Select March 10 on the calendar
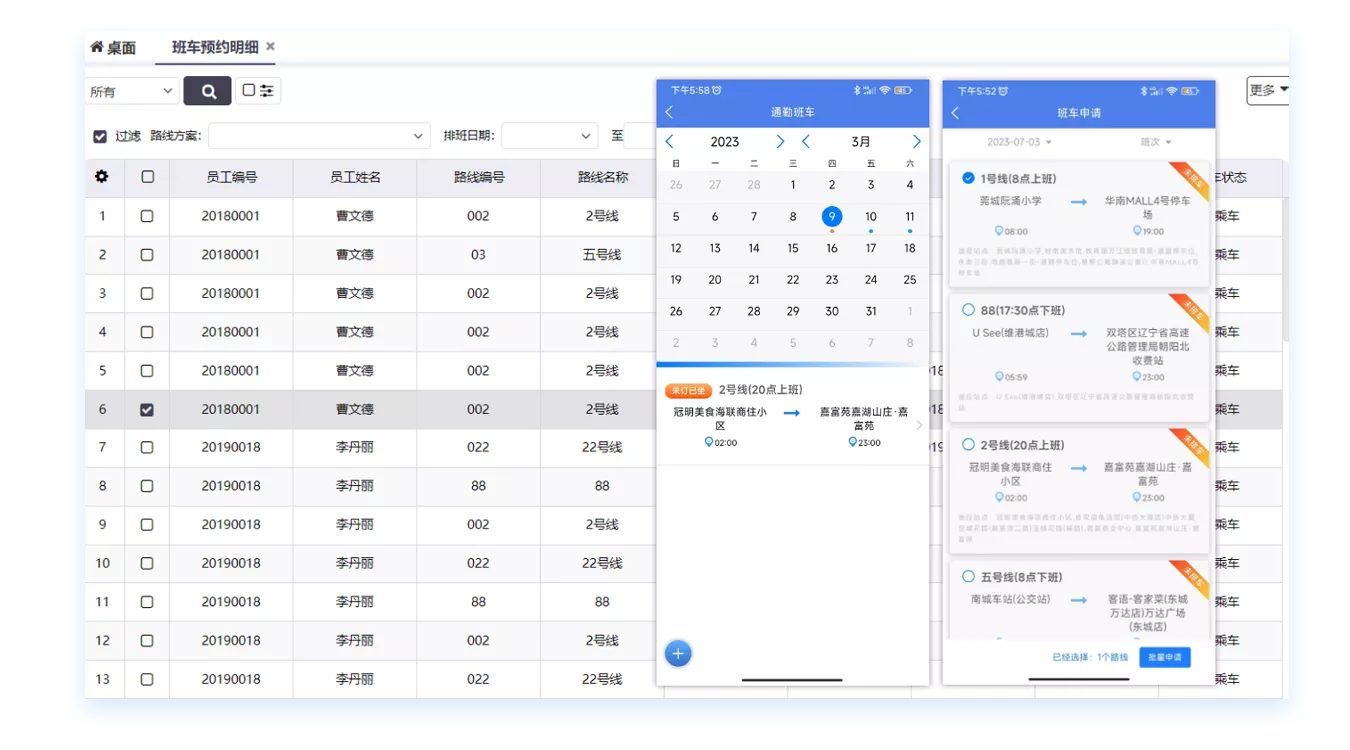Viewport: 1350px width, 750px height. pos(871,216)
